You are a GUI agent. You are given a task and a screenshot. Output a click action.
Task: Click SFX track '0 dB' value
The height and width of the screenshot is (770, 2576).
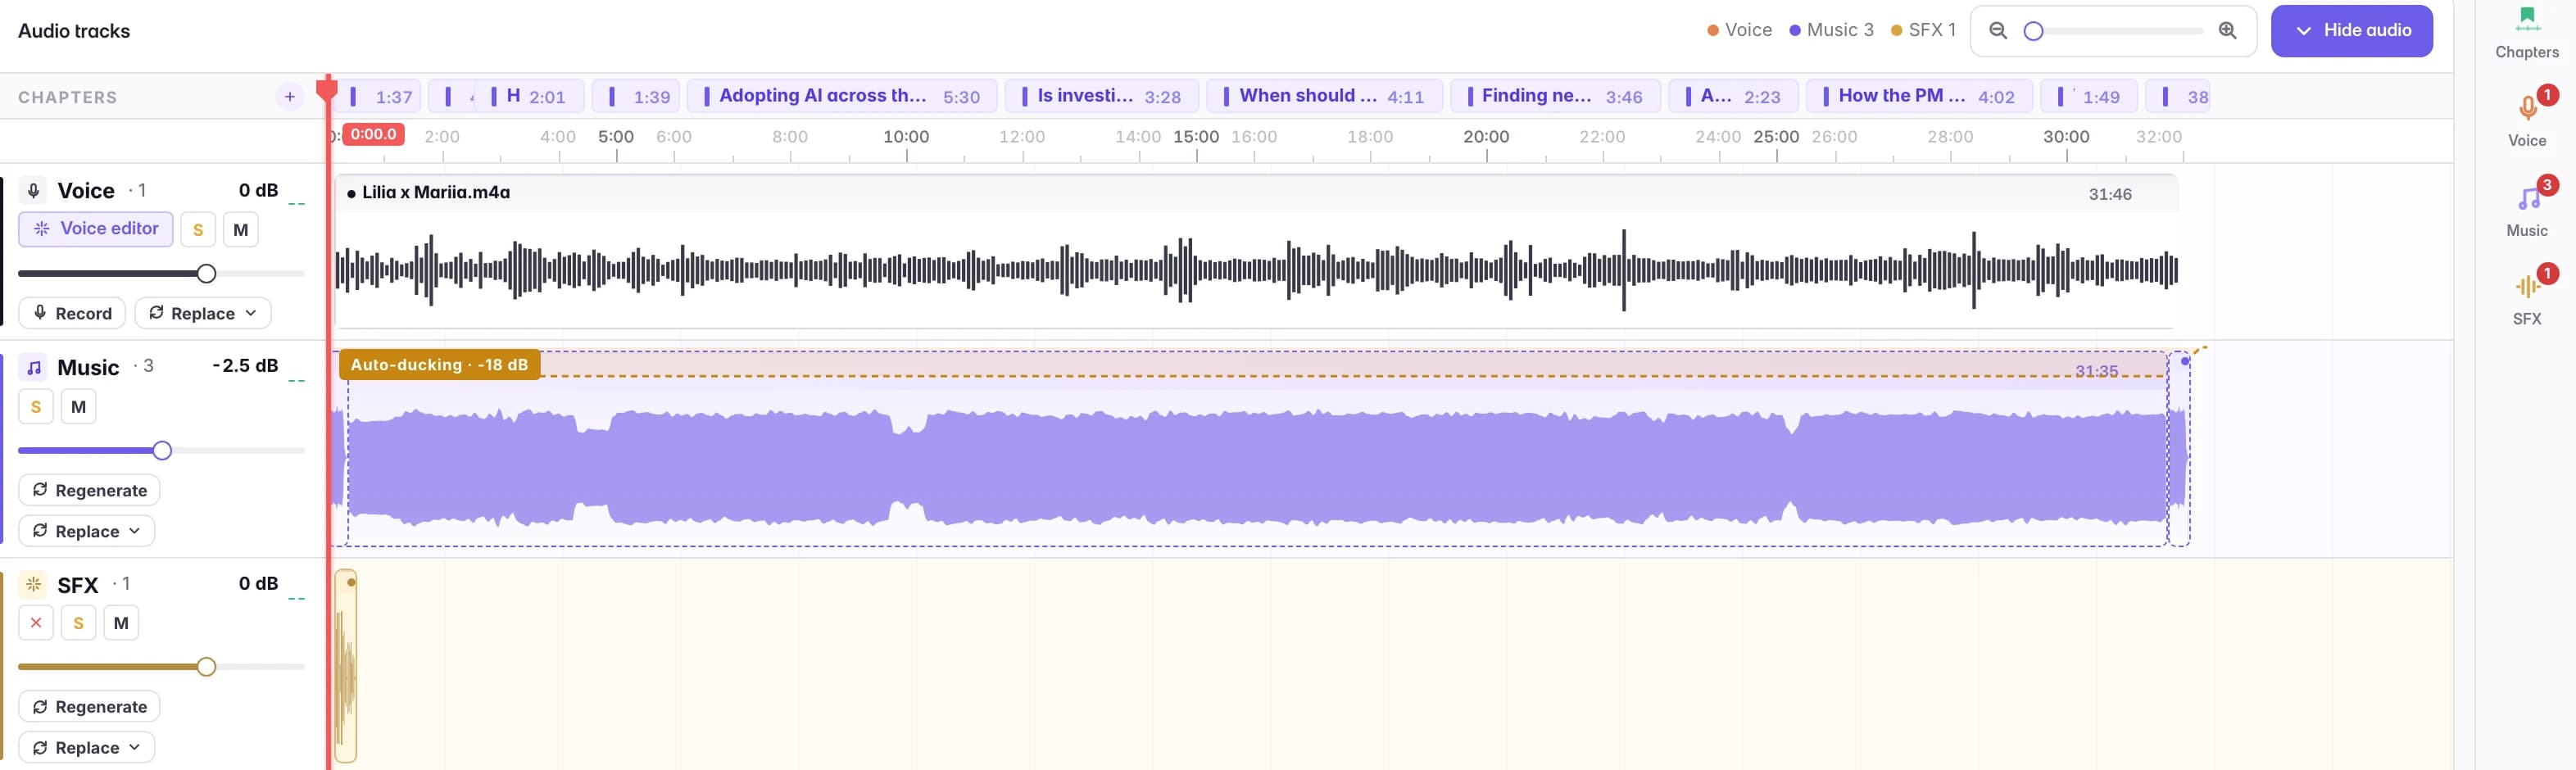[x=258, y=583]
